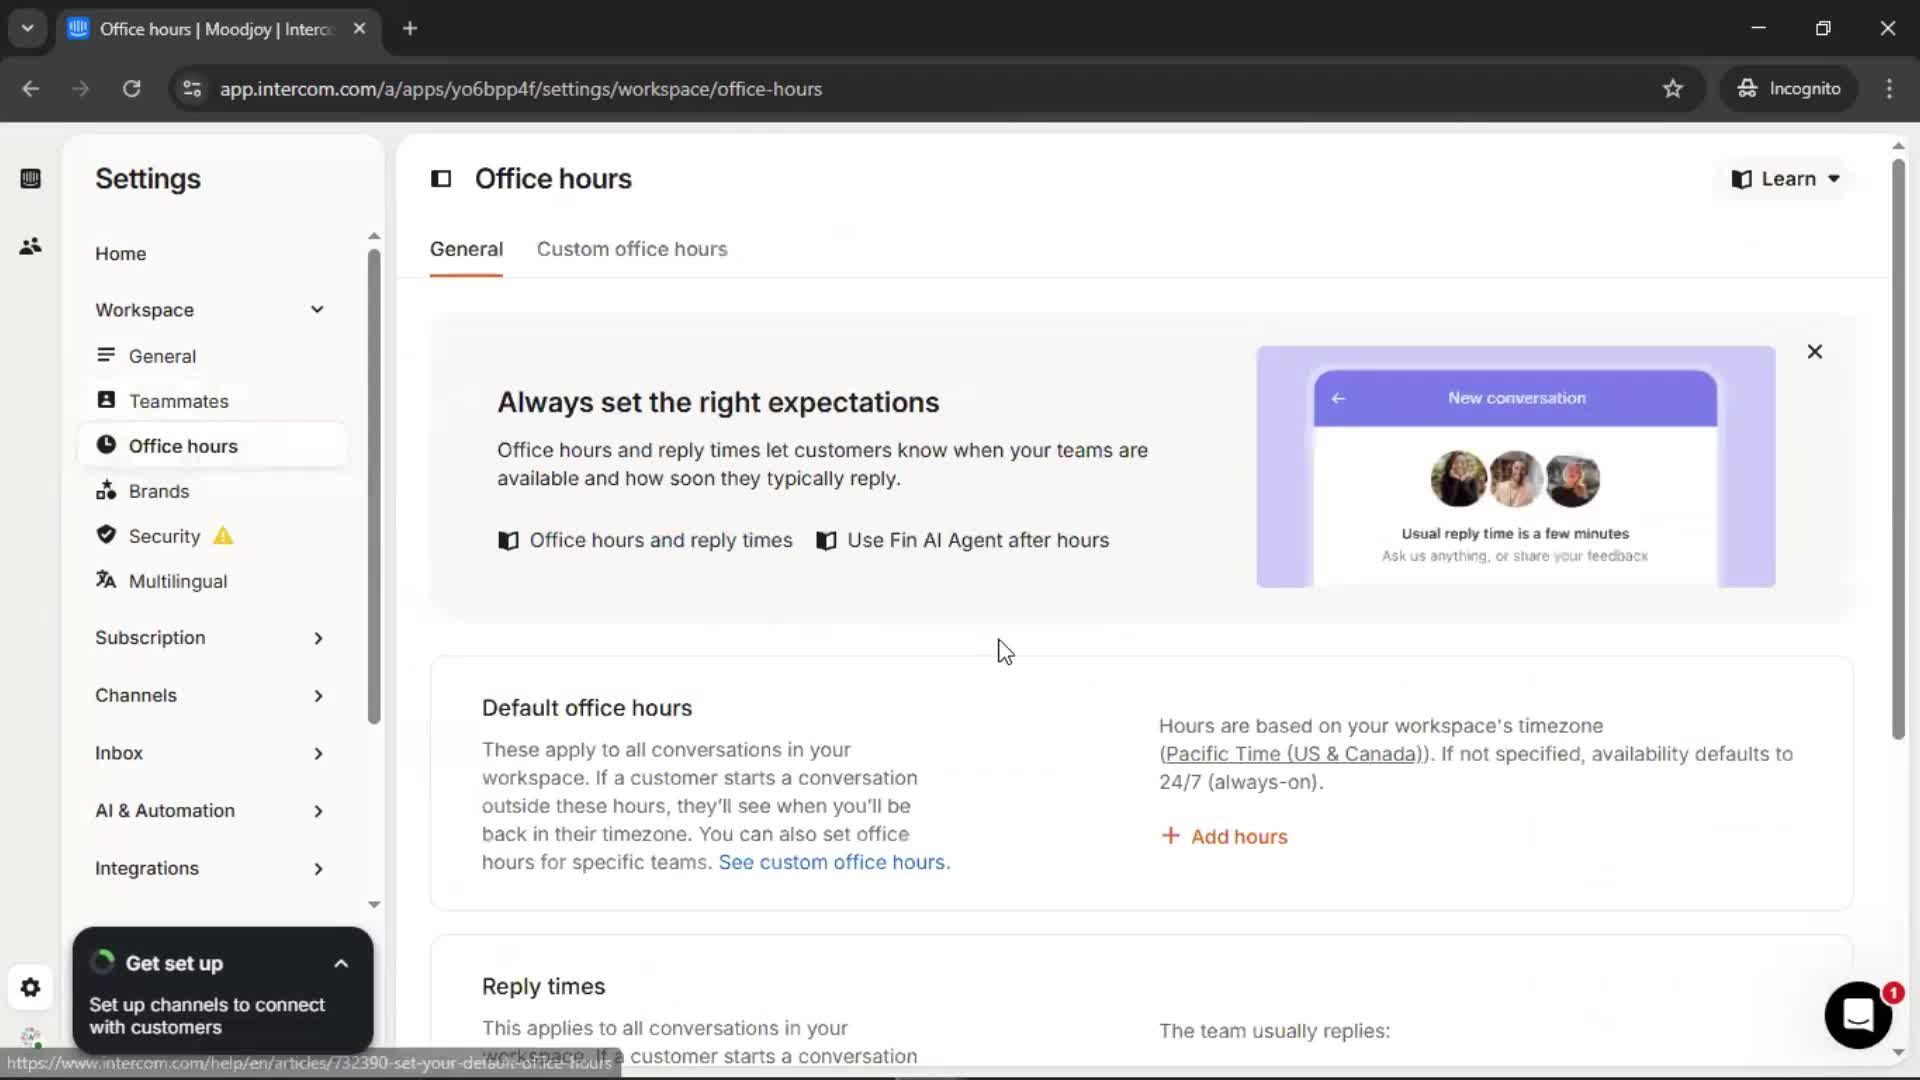Open See custom office hours link

[832, 862]
